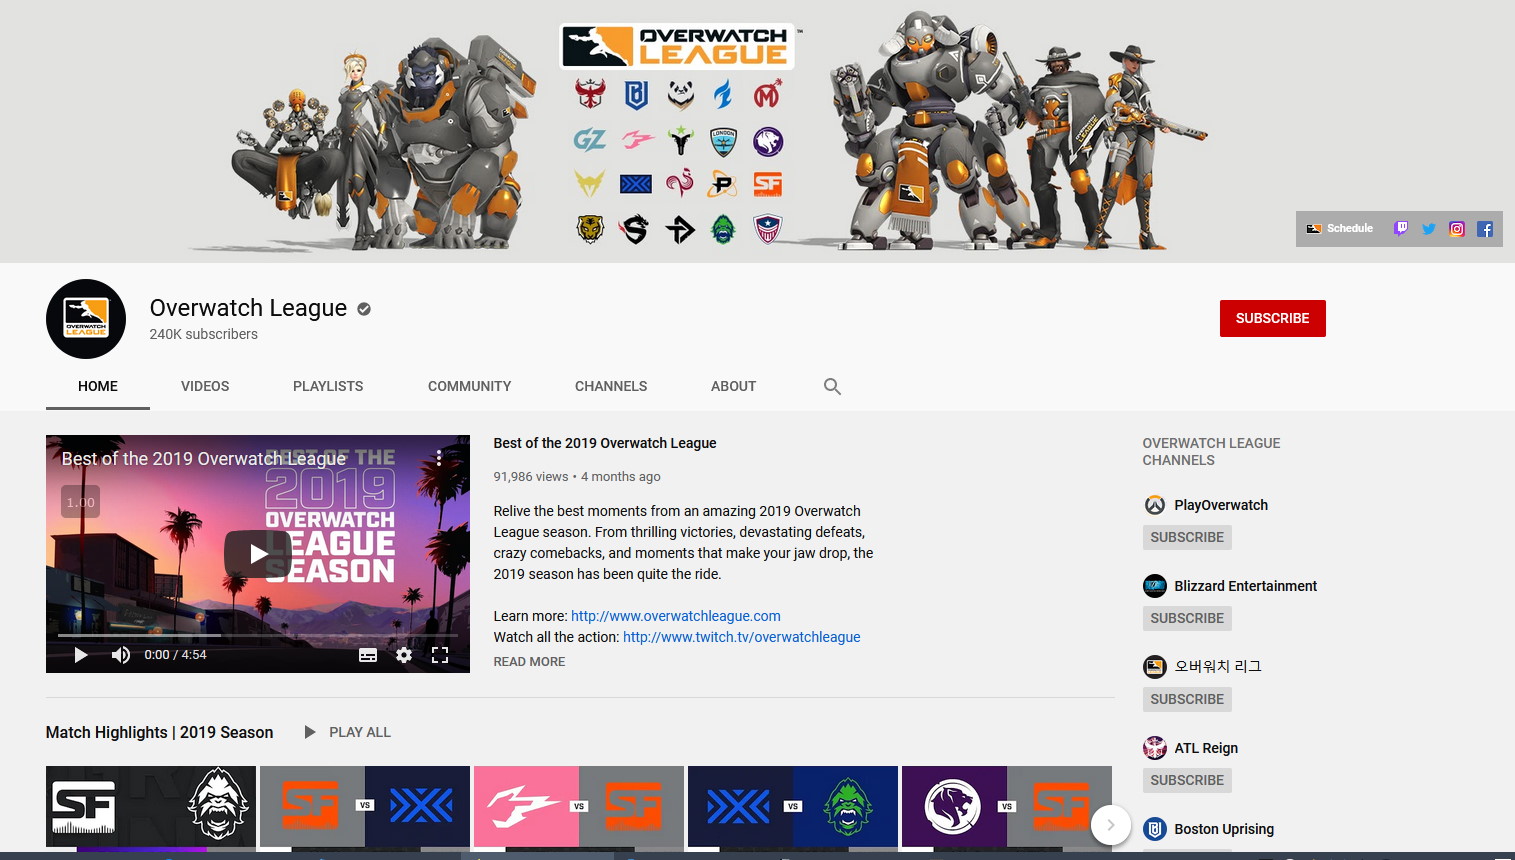The image size is (1515, 860).
Task: Open the Boston Uprising channel icon
Action: click(x=1155, y=829)
